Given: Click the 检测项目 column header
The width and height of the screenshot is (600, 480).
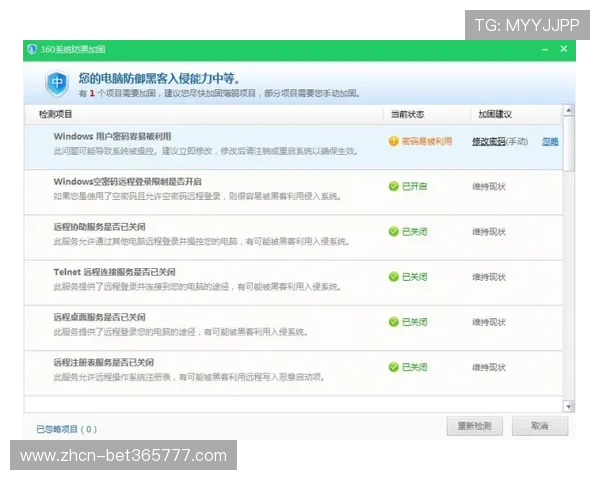Looking at the screenshot, I should coord(55,114).
